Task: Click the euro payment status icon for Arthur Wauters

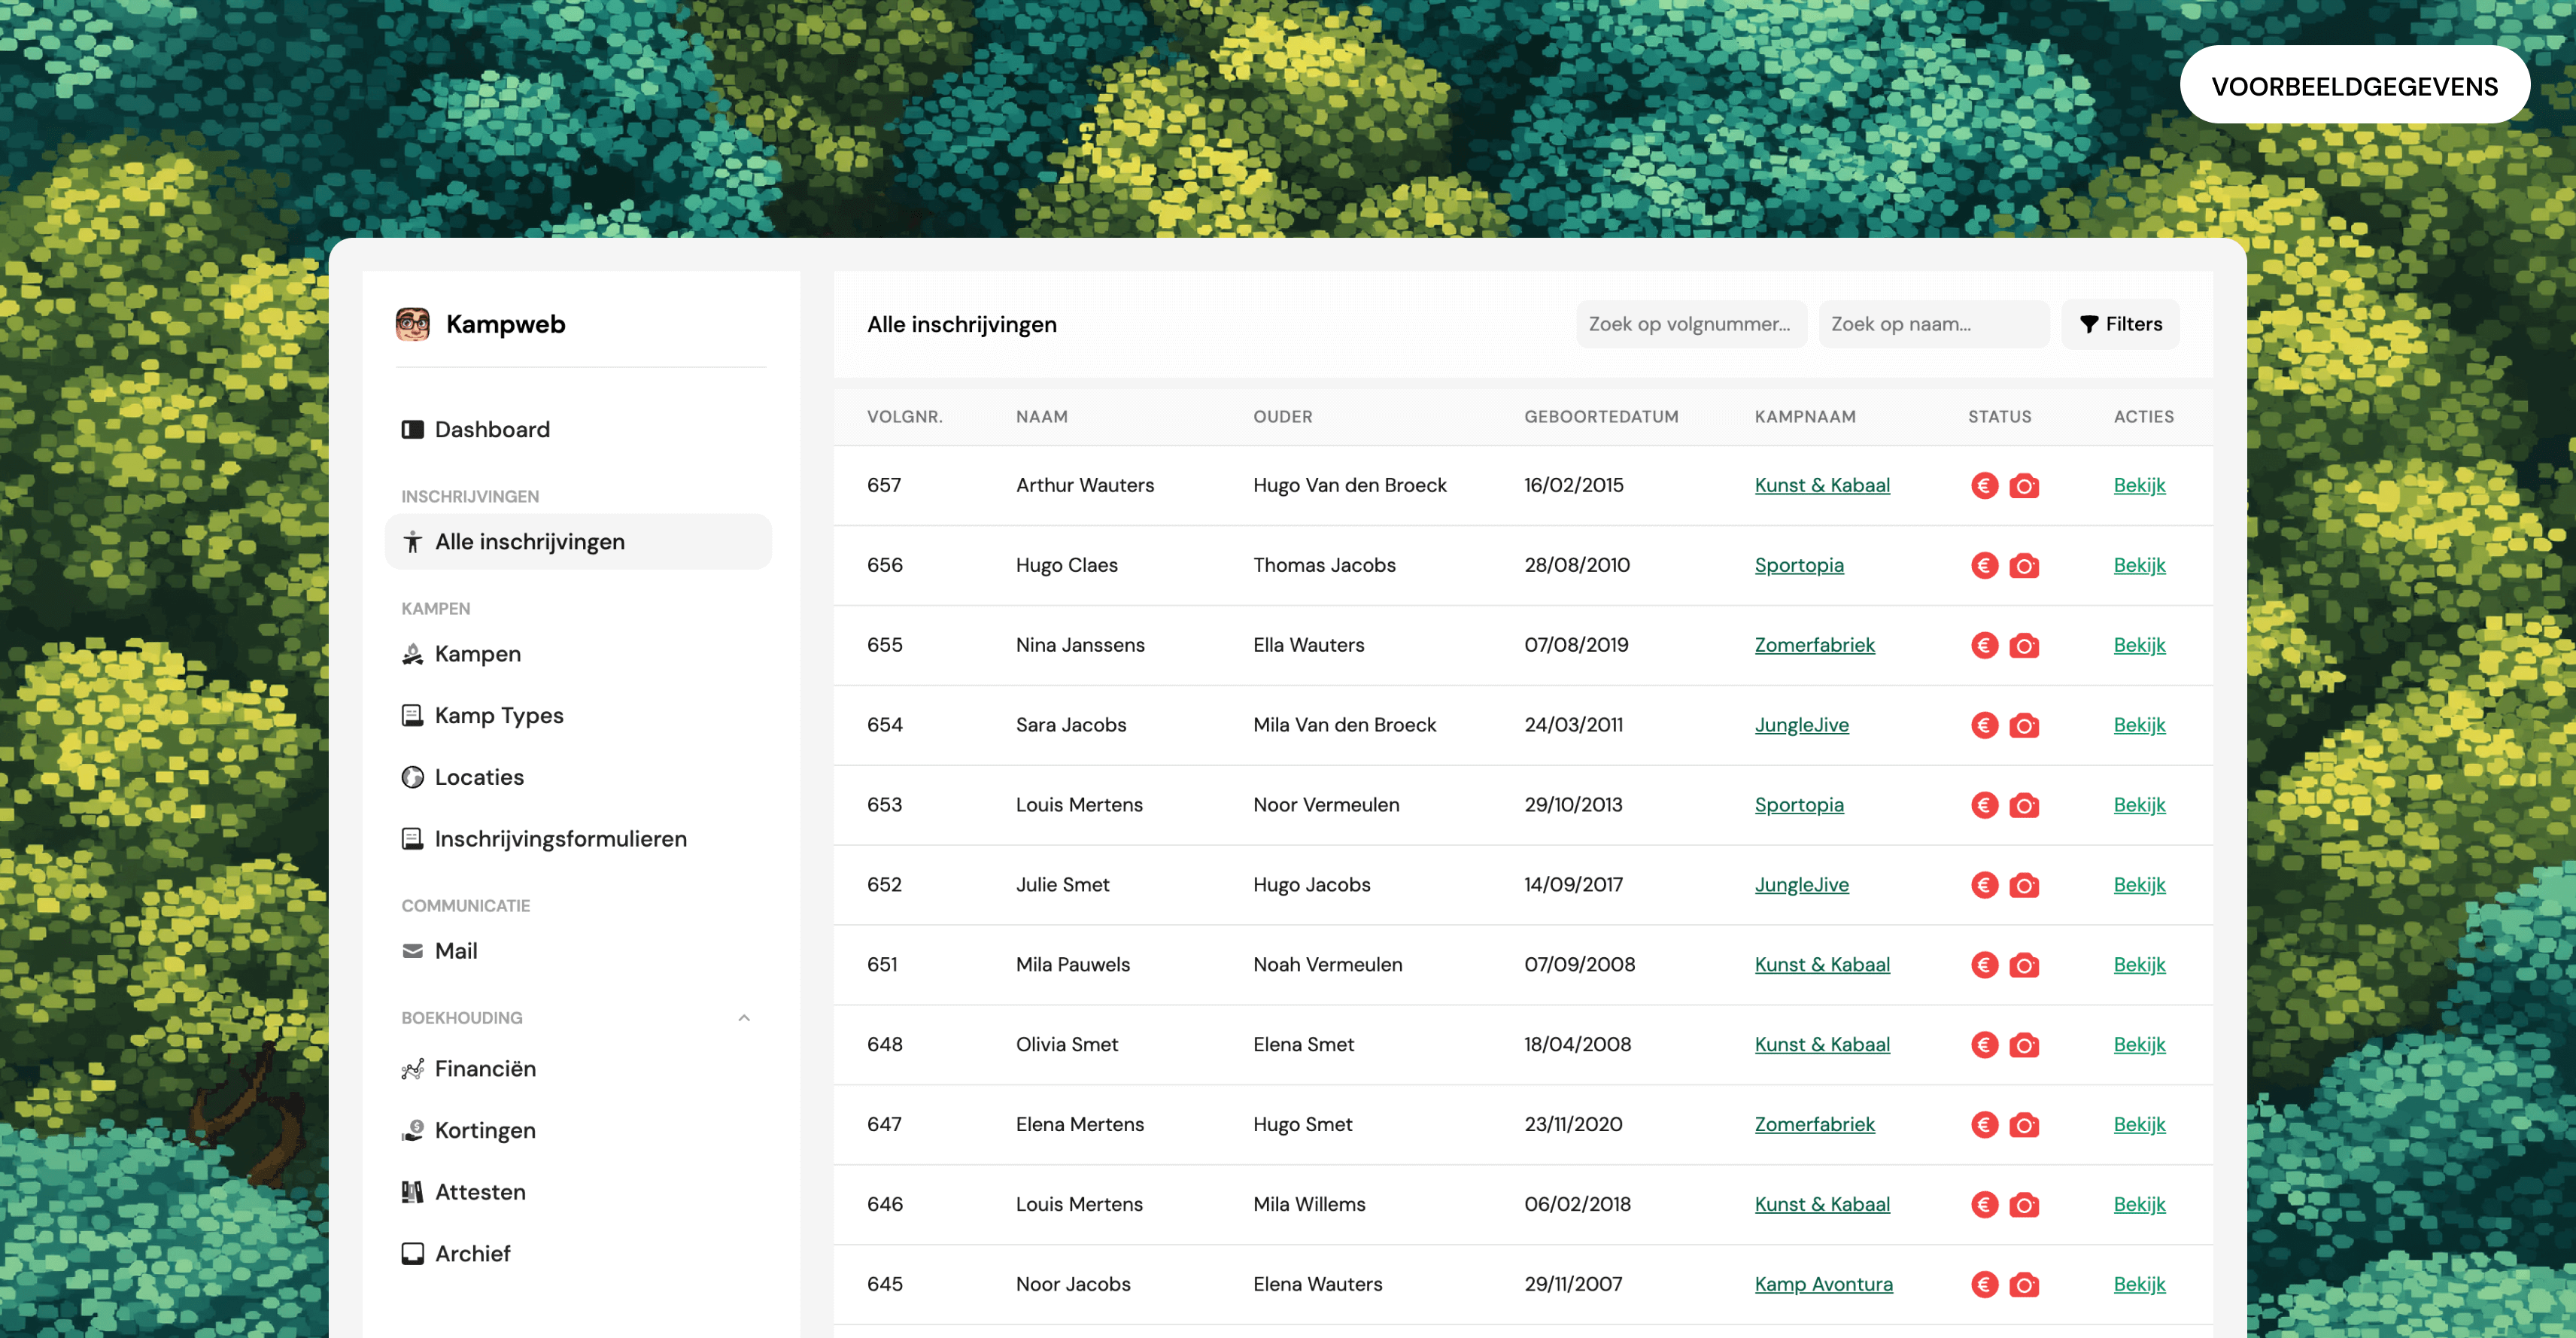Action: coord(1984,486)
